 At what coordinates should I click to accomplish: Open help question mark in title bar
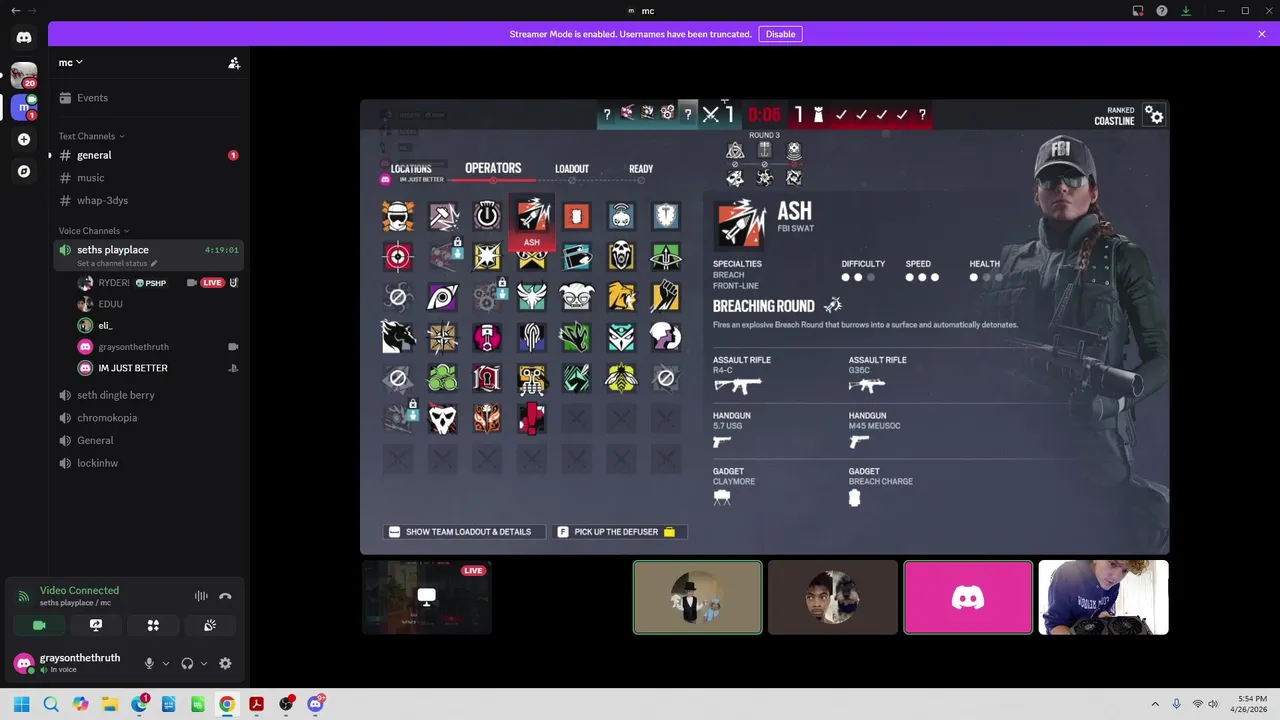tap(1162, 11)
